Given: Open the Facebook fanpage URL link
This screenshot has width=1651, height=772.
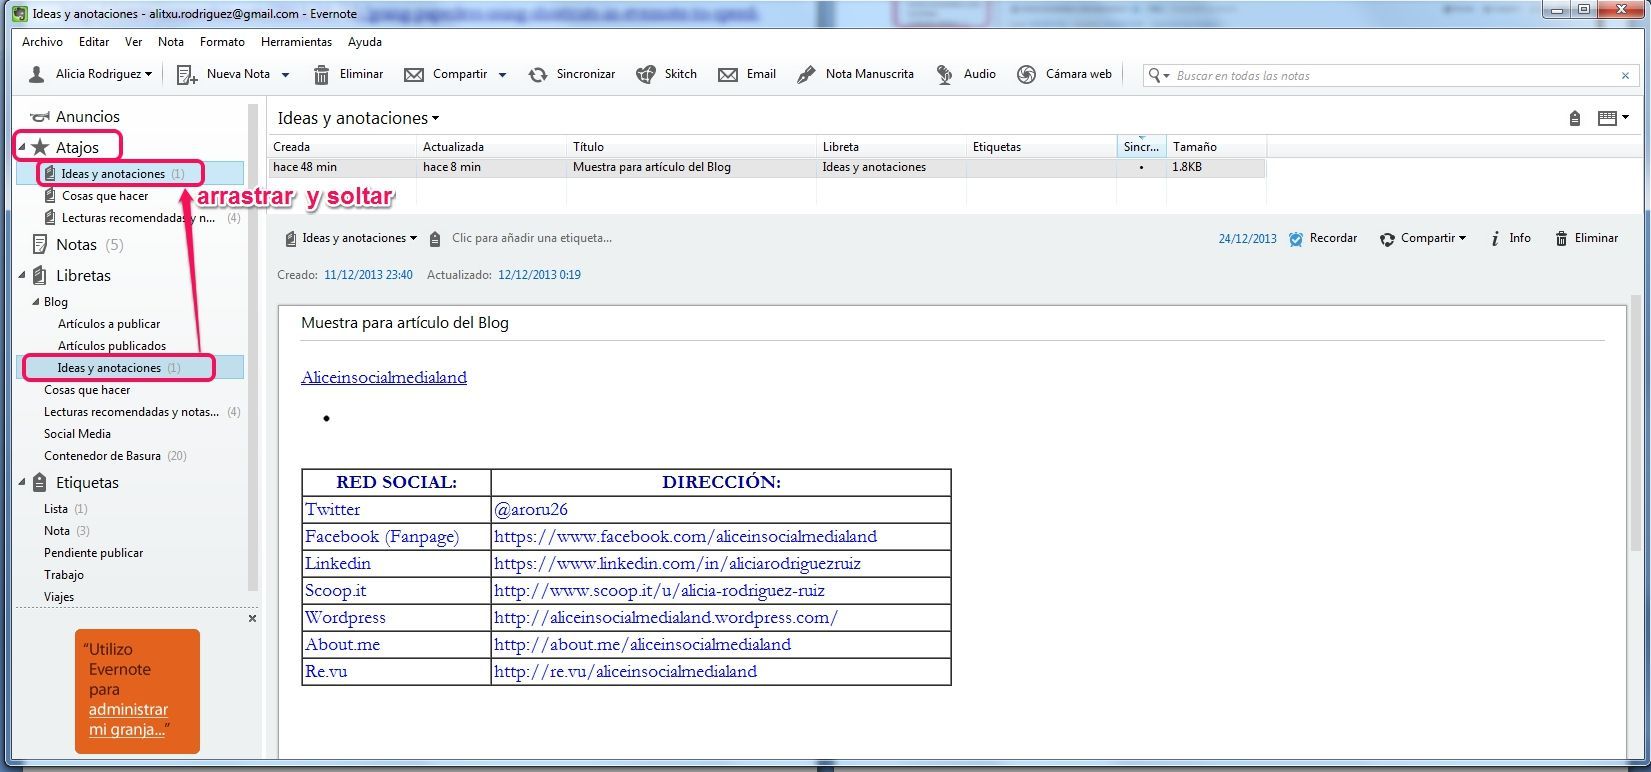Looking at the screenshot, I should [x=685, y=536].
